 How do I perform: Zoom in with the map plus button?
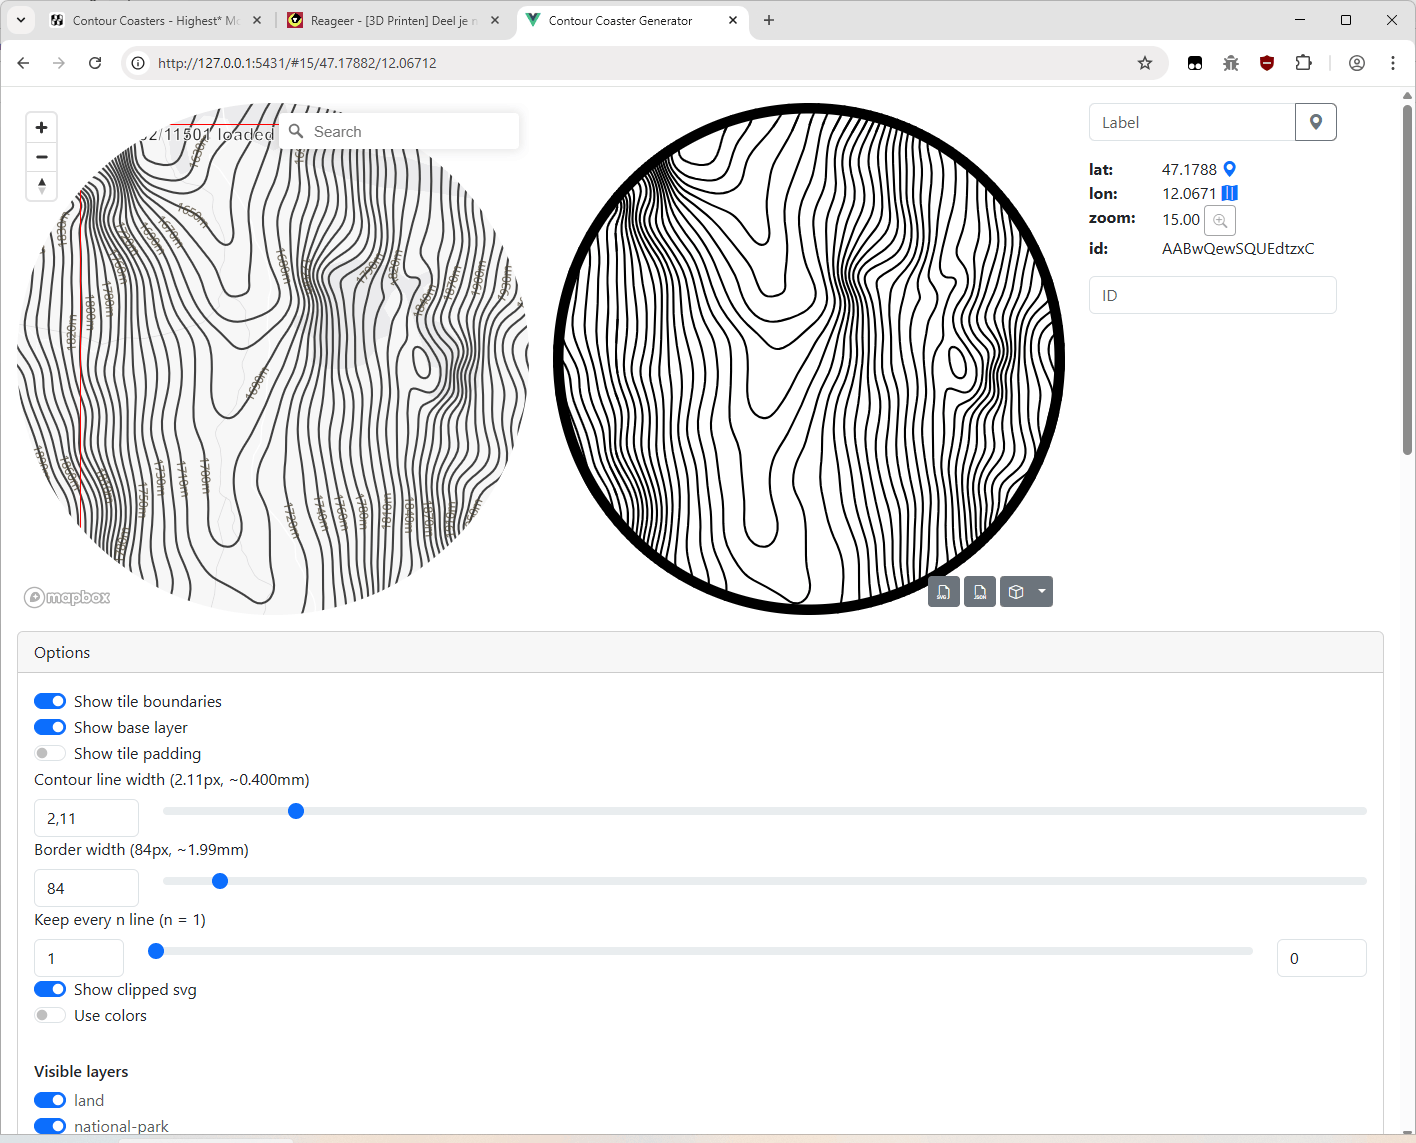click(x=41, y=127)
